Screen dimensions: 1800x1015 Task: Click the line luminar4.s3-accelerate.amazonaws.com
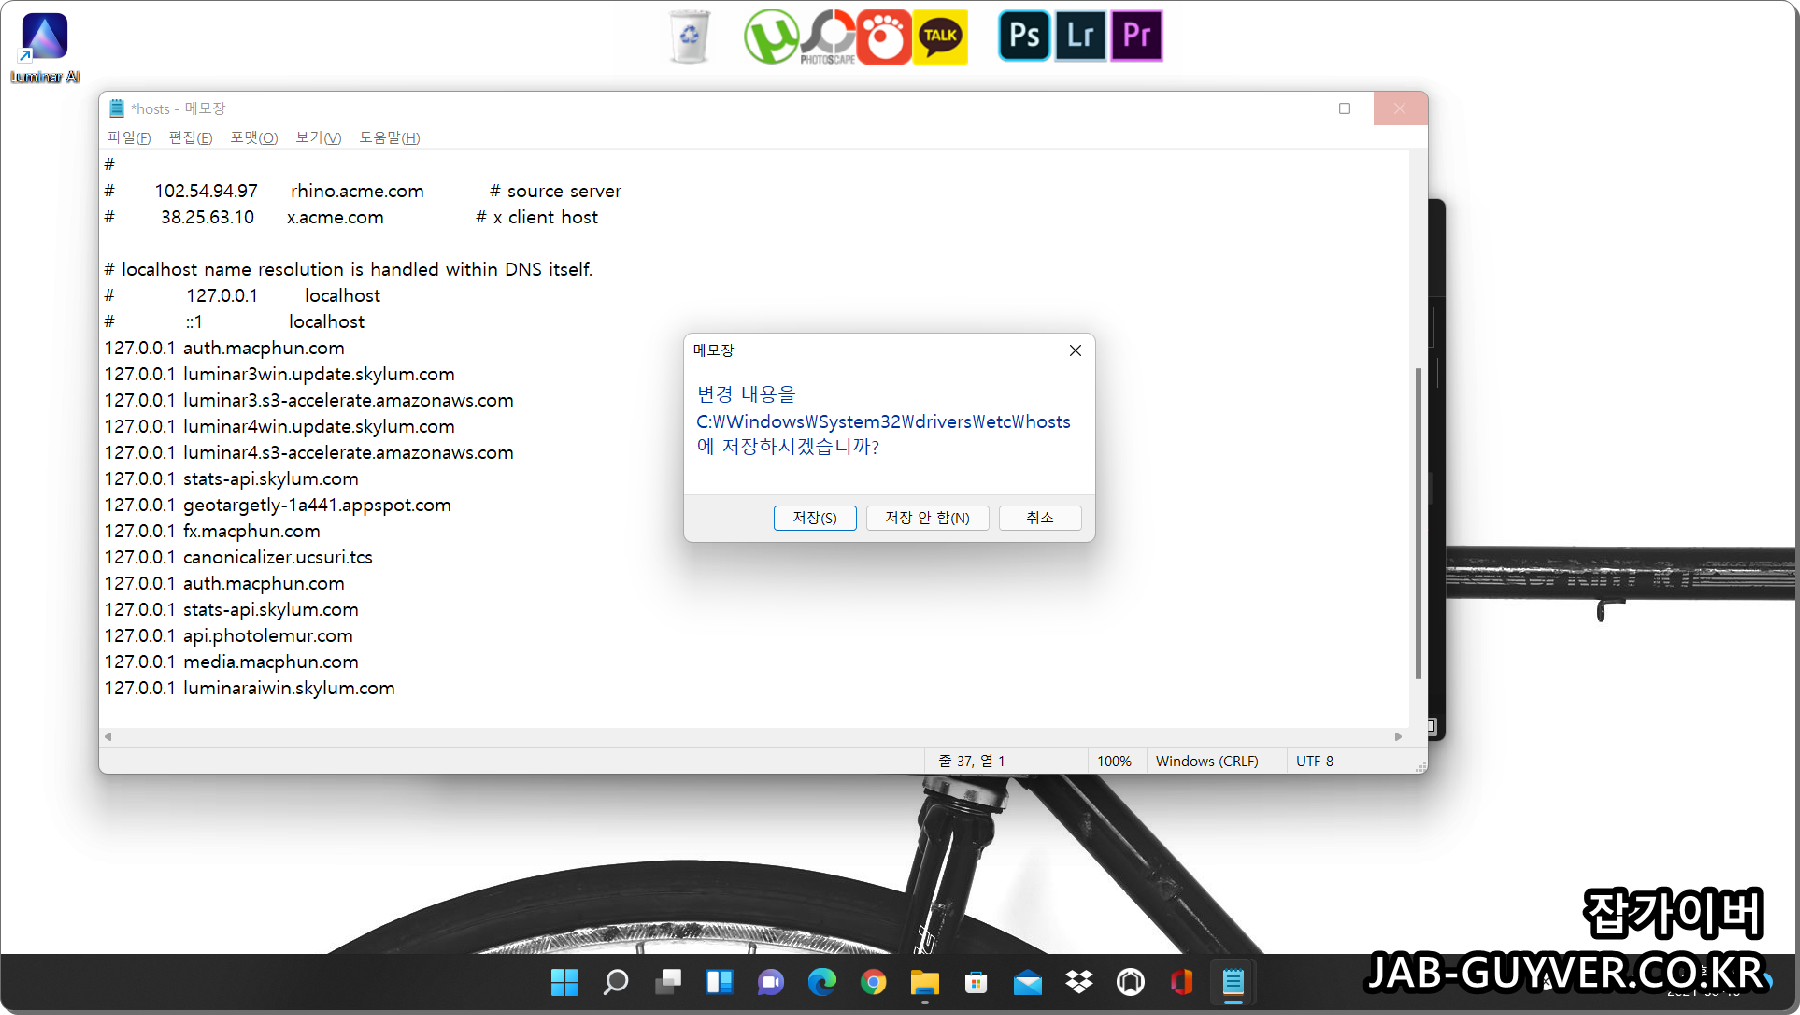(x=309, y=453)
